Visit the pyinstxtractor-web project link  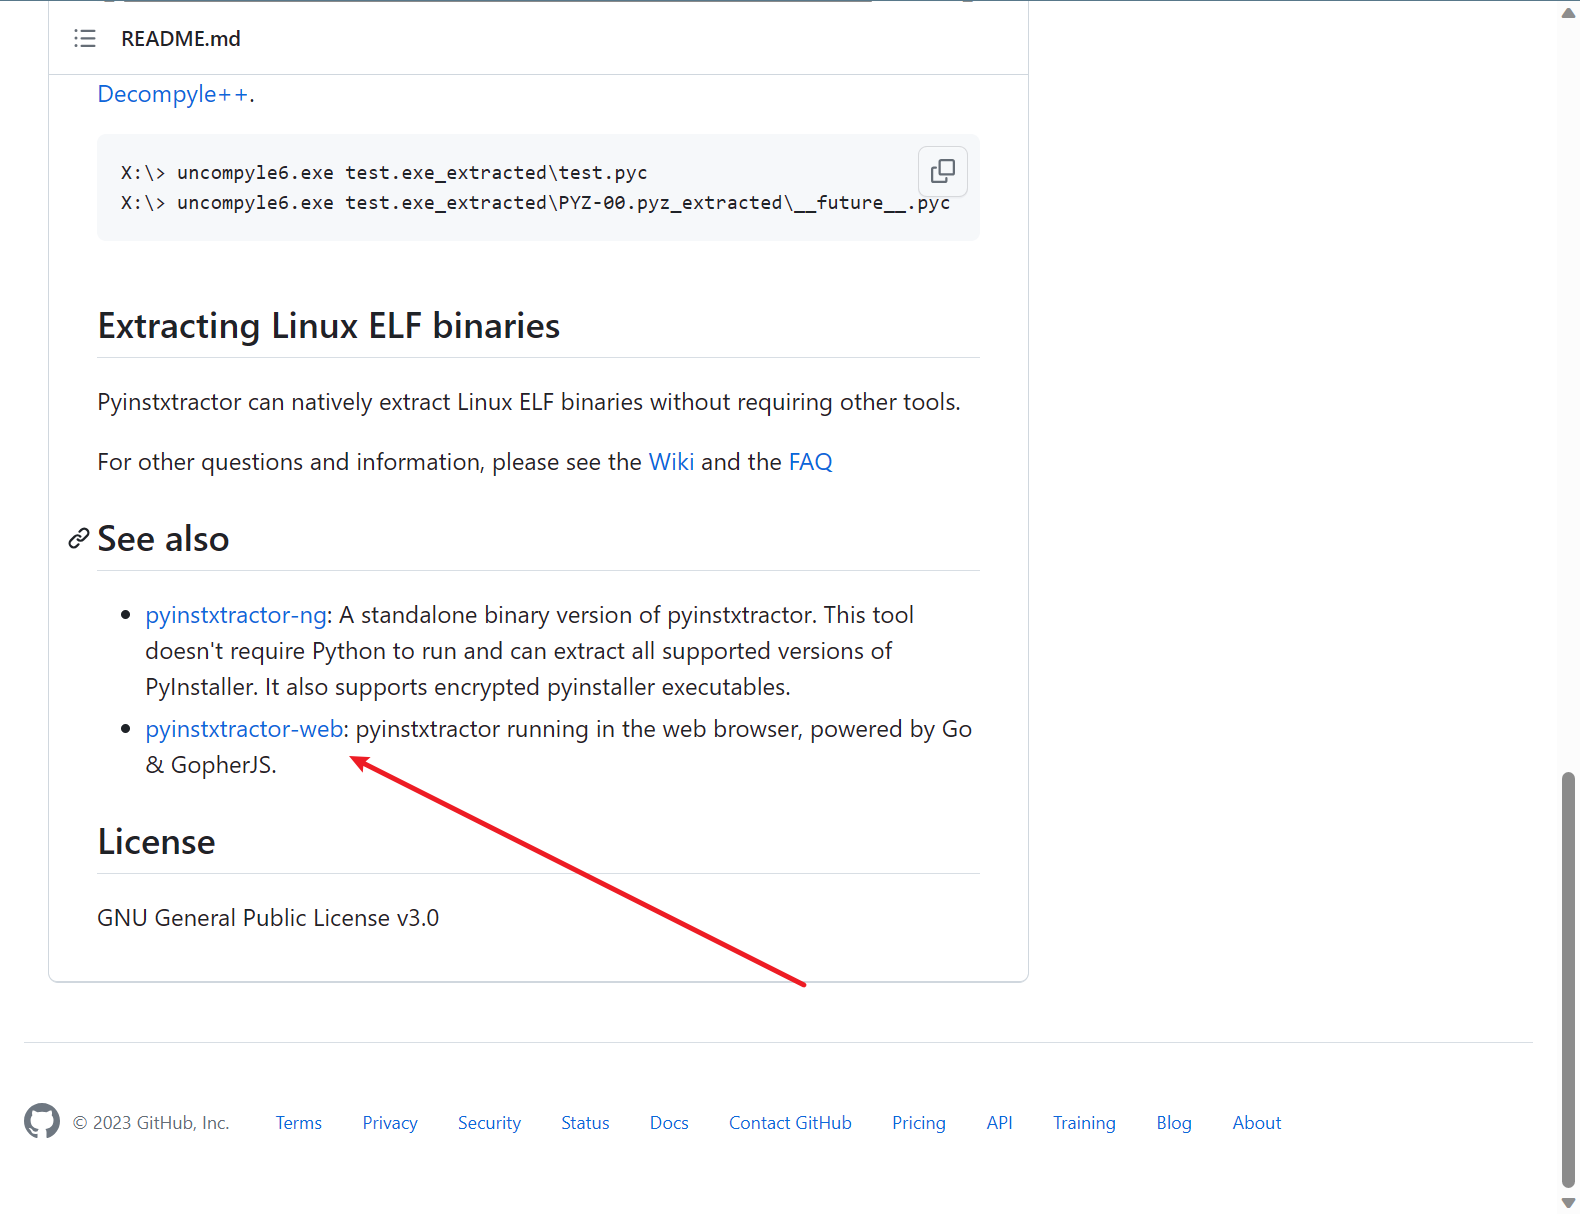click(244, 729)
